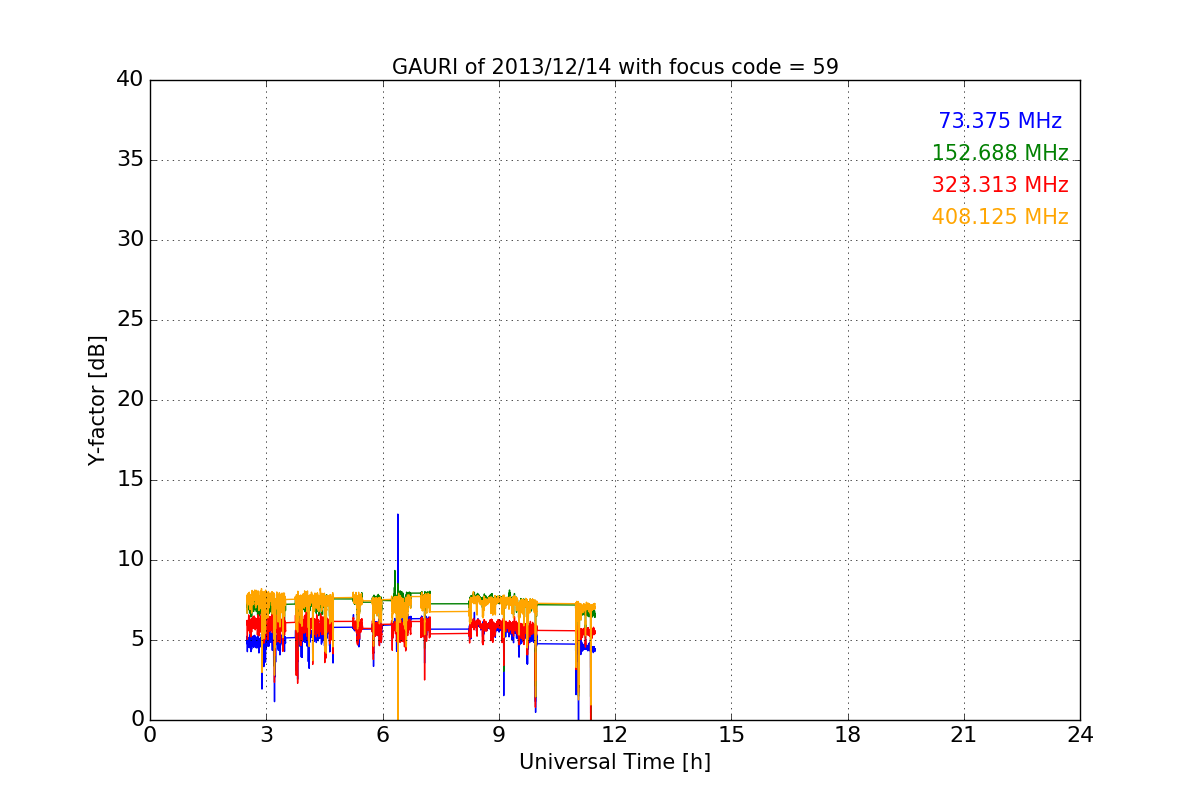Click the y-axis tick label 25
The image size is (1200, 800).
[130, 320]
